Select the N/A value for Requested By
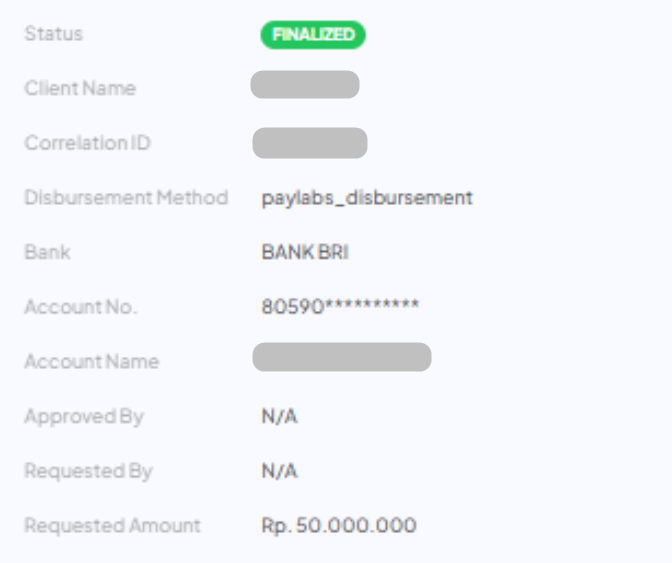This screenshot has height=563, width=672. 280,471
